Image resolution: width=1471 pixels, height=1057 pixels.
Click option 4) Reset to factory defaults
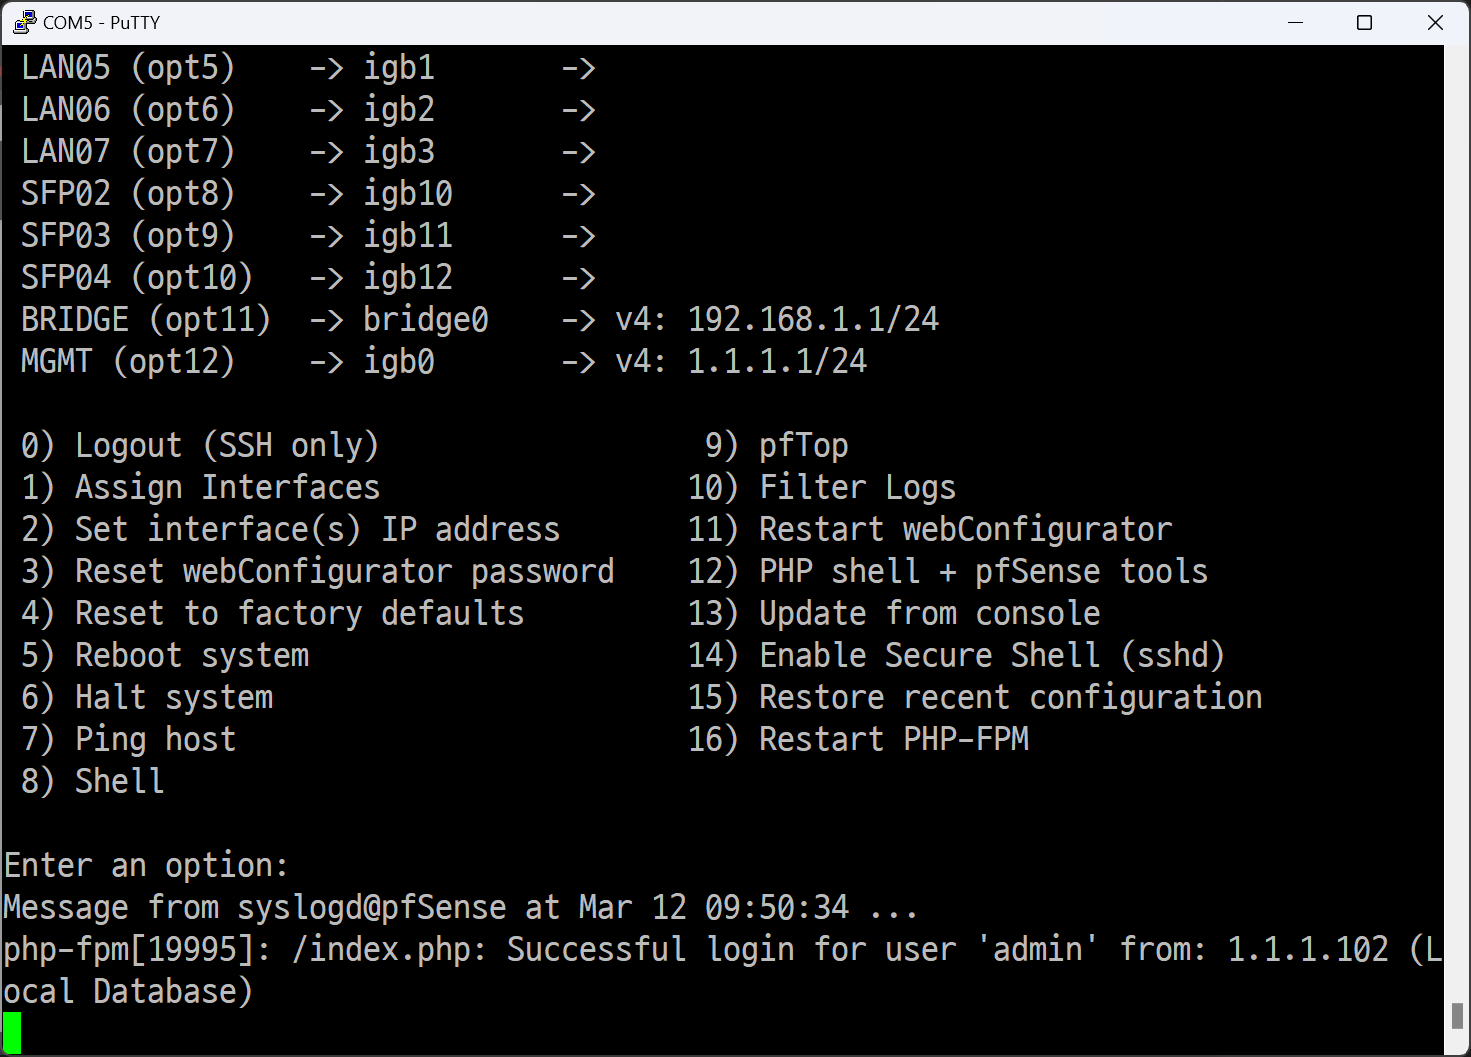273,613
